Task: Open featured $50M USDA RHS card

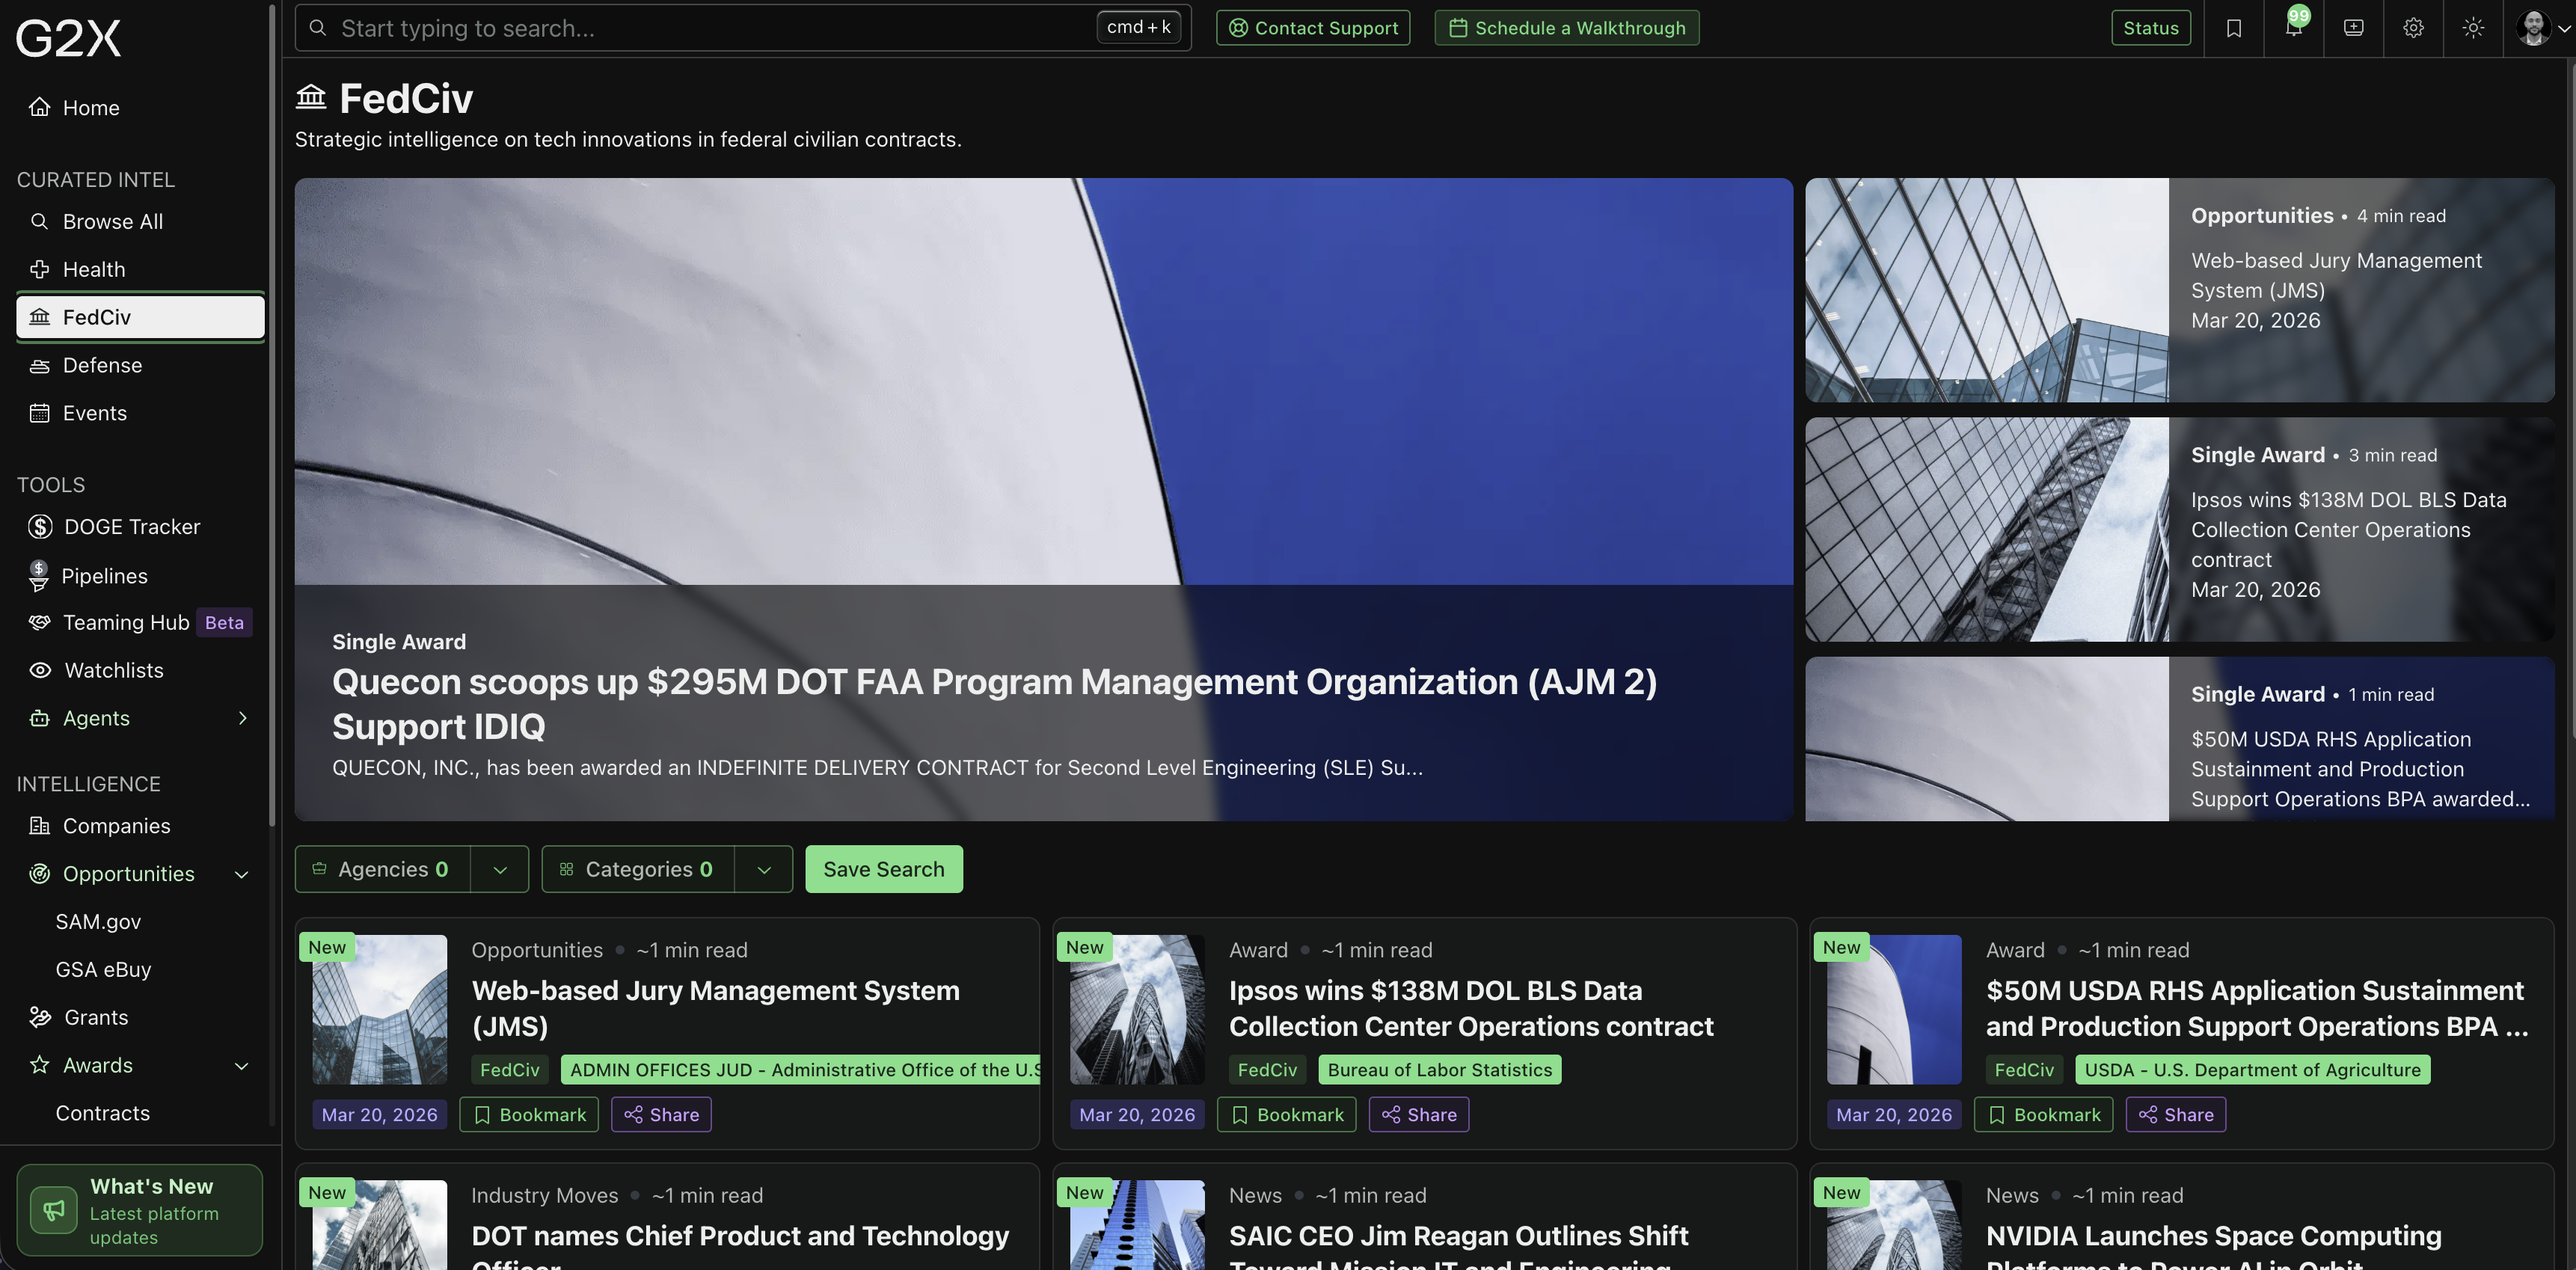Action: (2180, 739)
